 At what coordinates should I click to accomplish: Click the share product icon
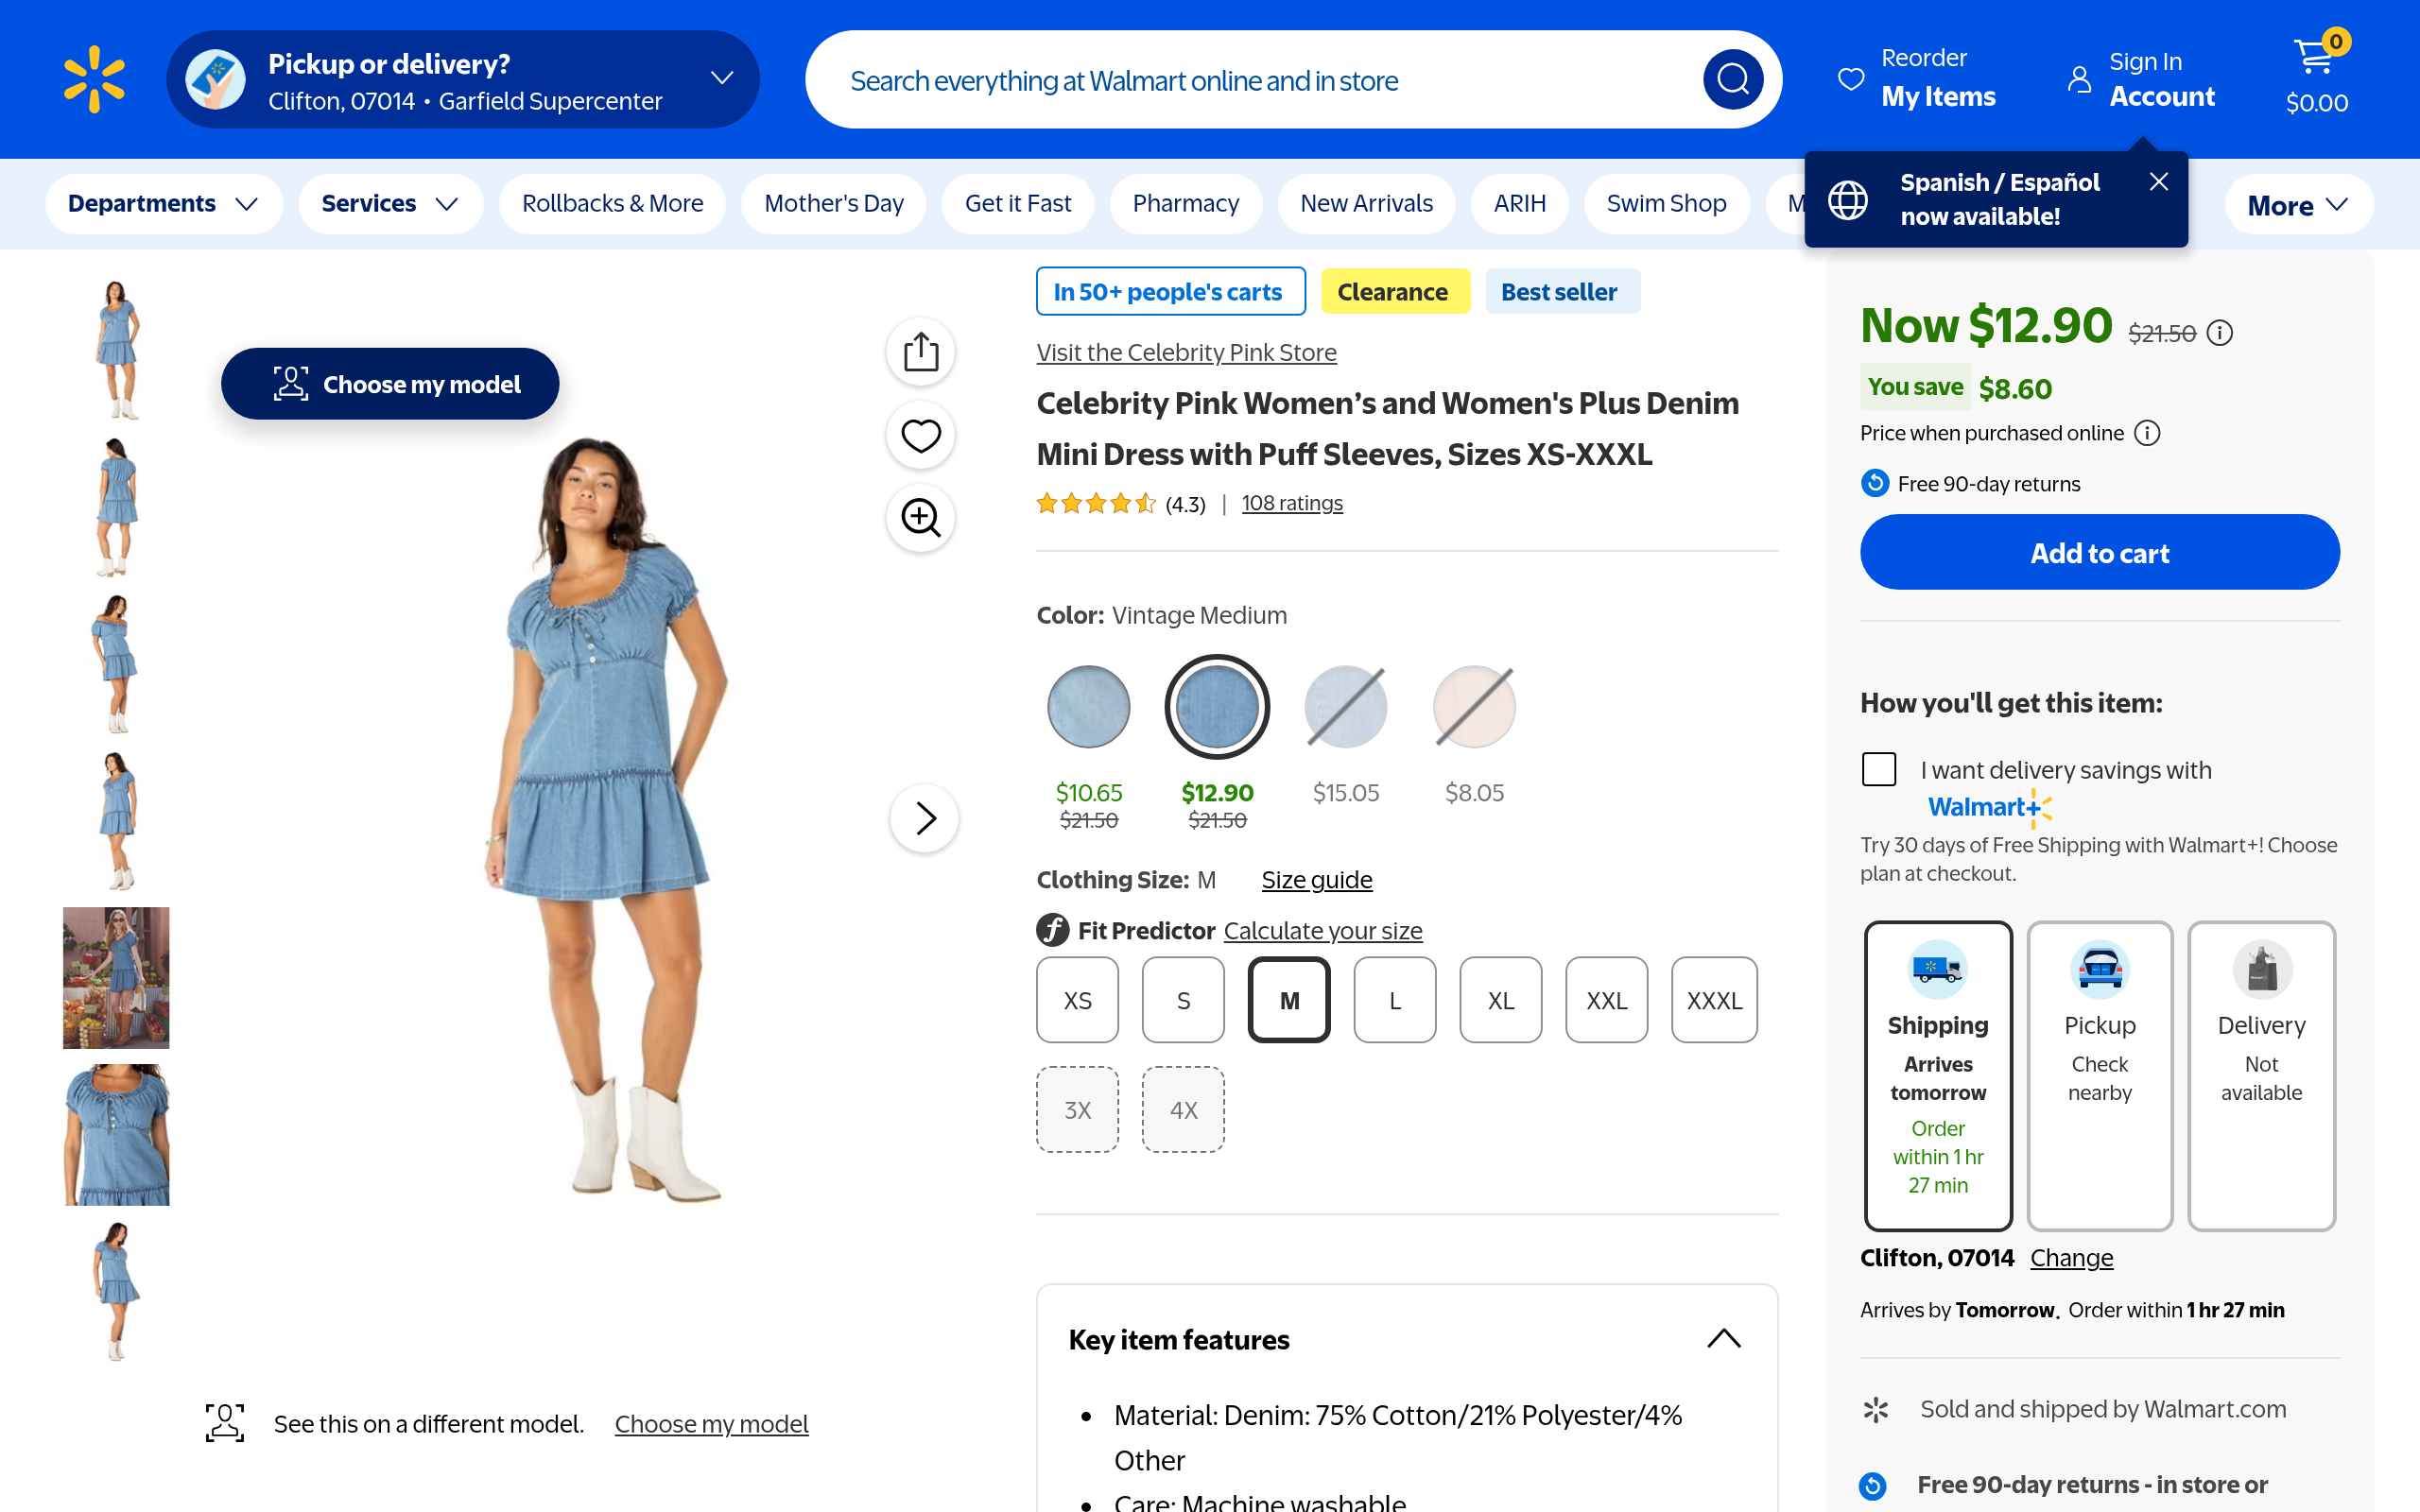point(920,352)
